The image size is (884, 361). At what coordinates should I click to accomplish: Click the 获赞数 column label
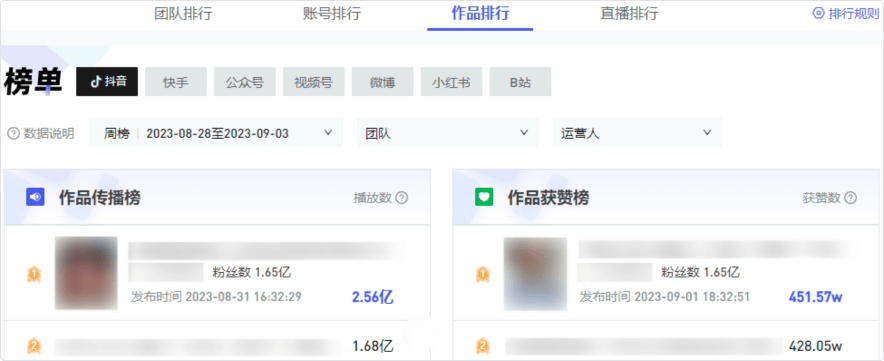pyautogui.click(x=821, y=198)
